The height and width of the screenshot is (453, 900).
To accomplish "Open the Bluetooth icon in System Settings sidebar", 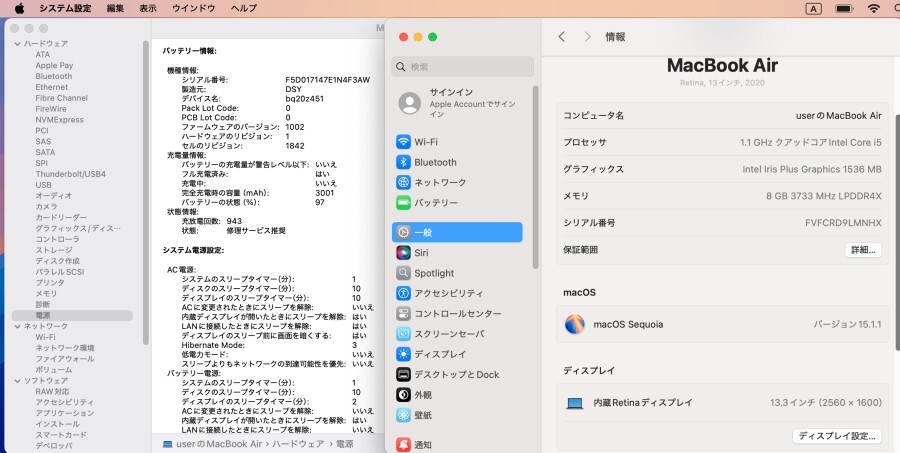I will tap(404, 162).
